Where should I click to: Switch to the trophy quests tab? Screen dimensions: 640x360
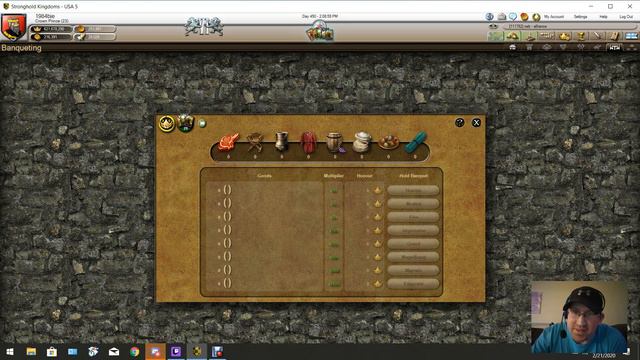point(581,36)
